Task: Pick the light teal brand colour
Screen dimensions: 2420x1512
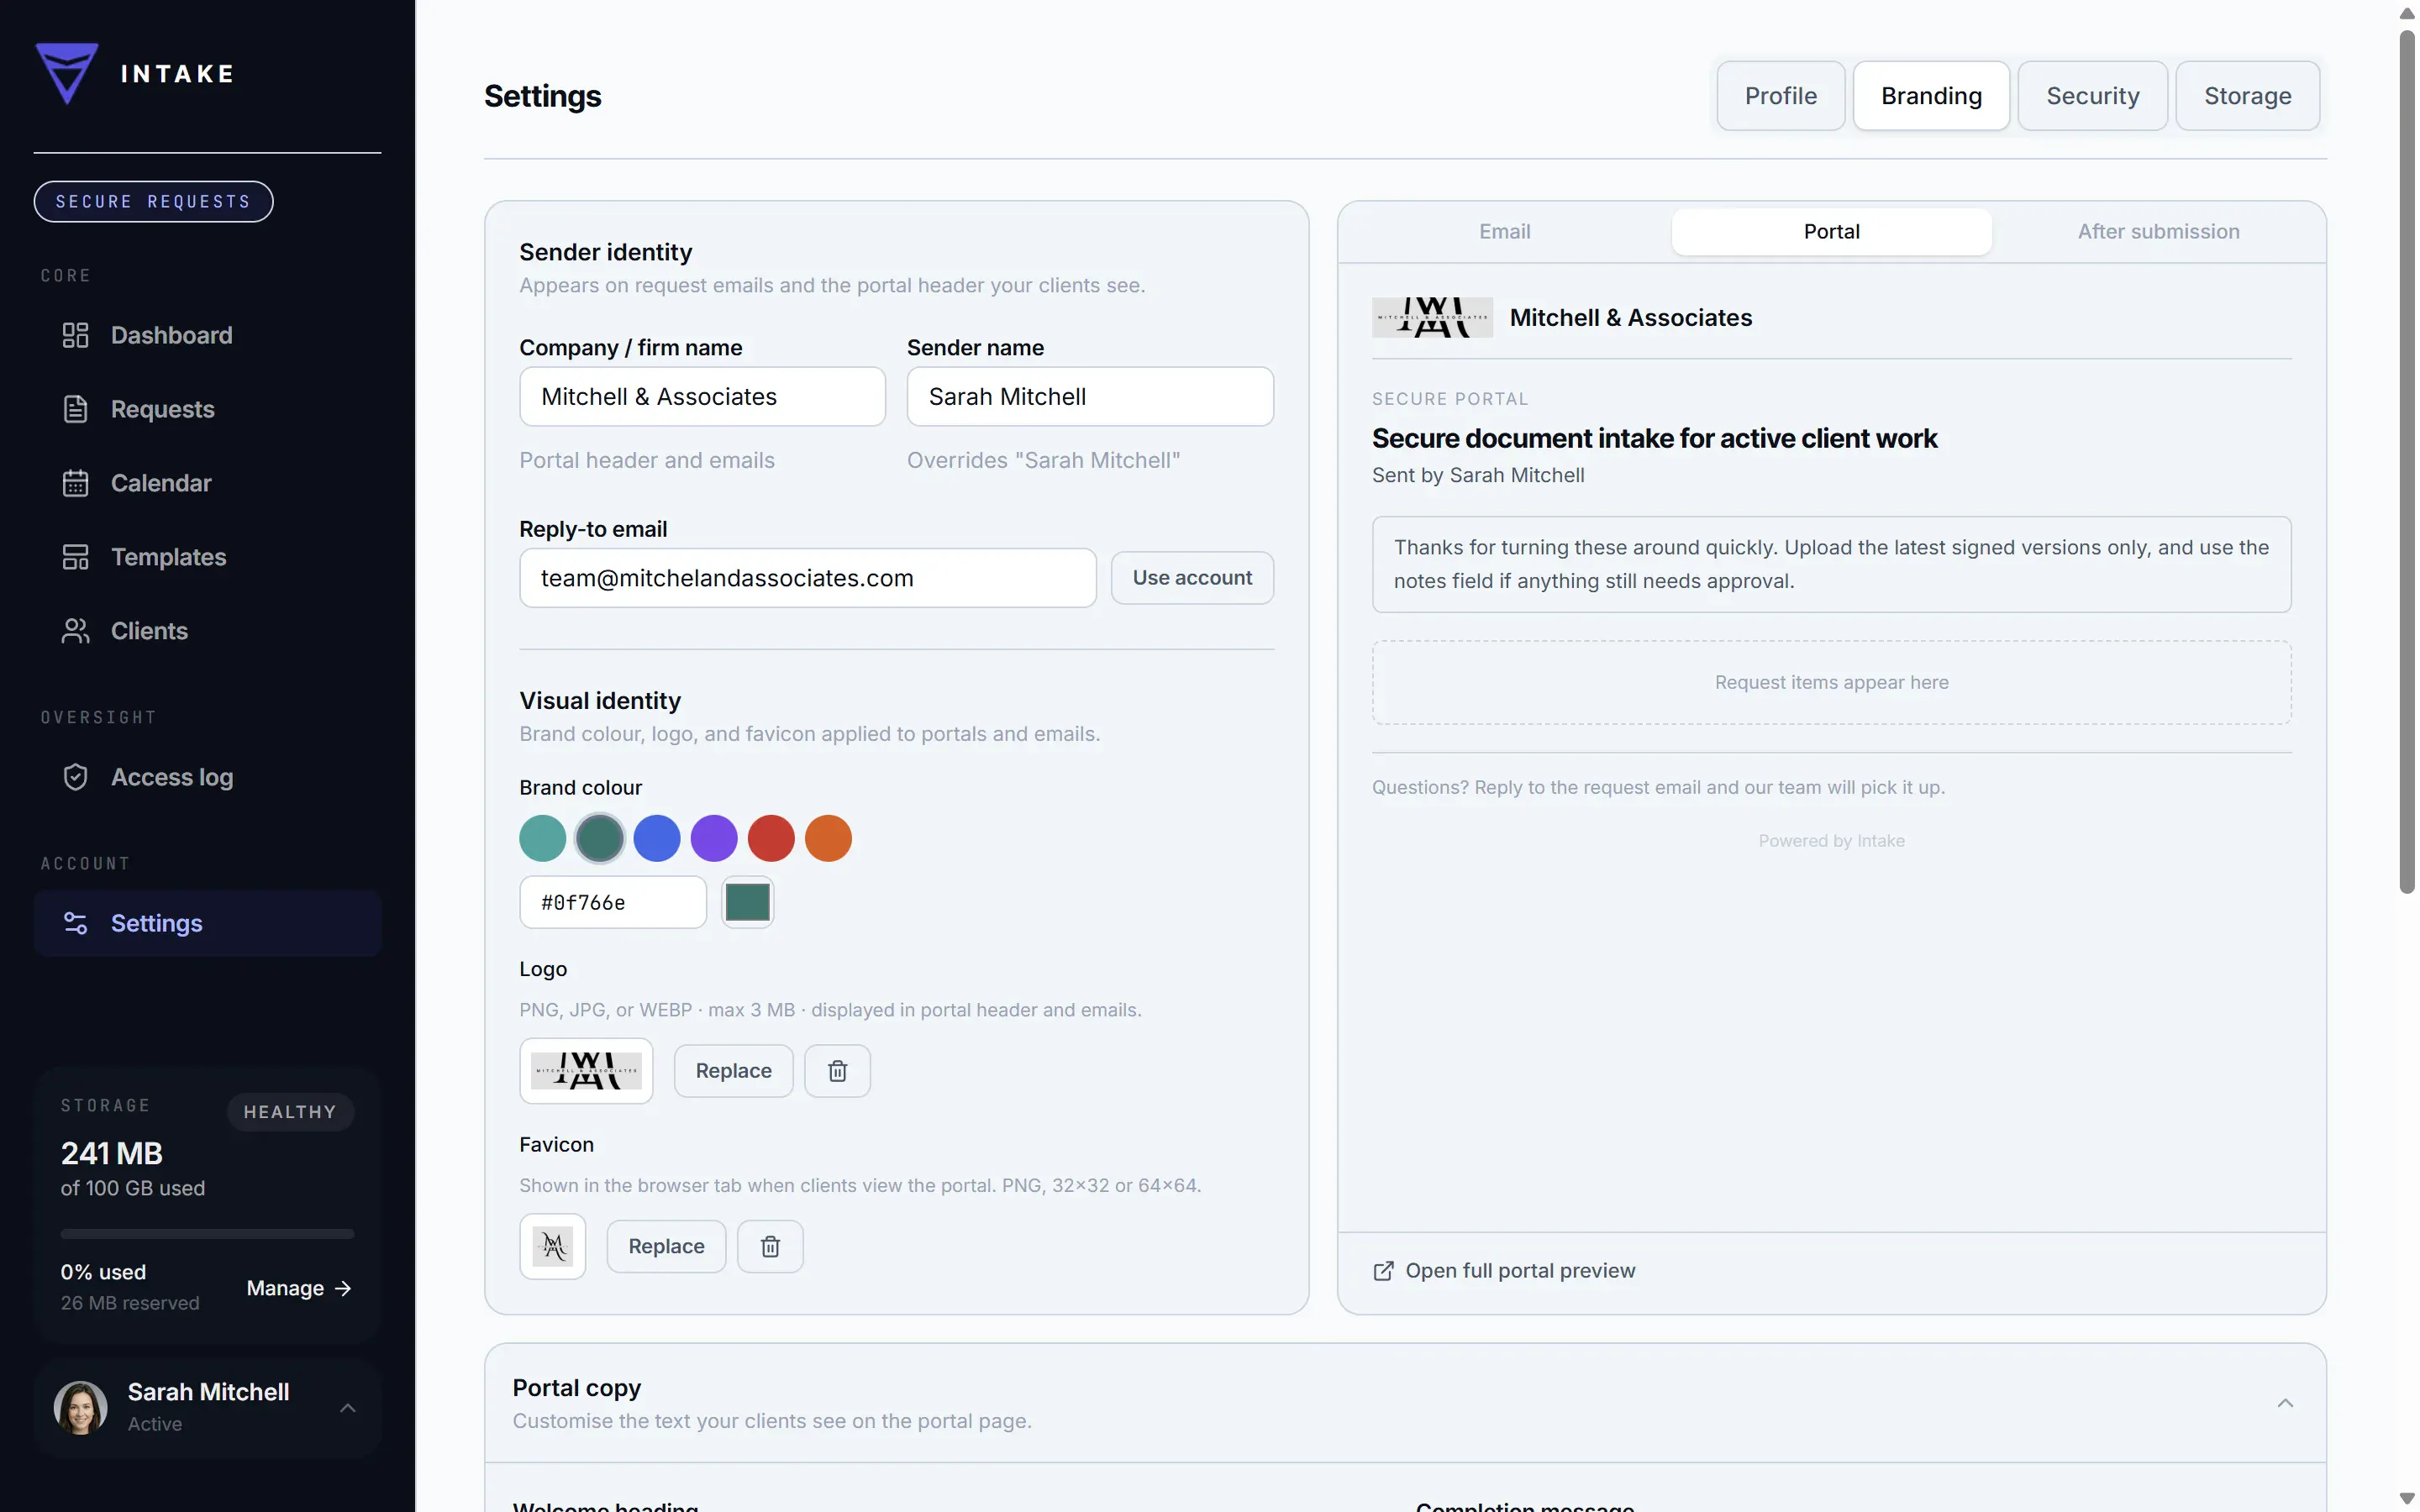Action: point(543,838)
